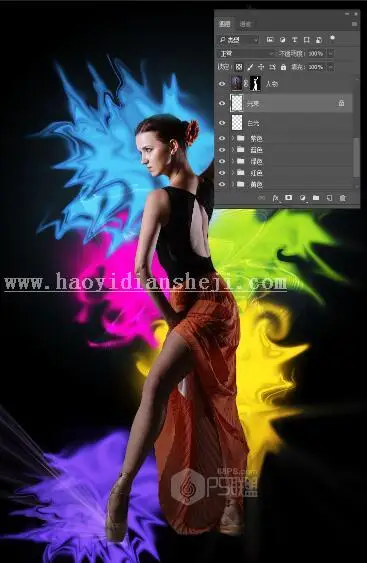Create a new group with the folder icon
367x563 pixels.
click(x=316, y=198)
